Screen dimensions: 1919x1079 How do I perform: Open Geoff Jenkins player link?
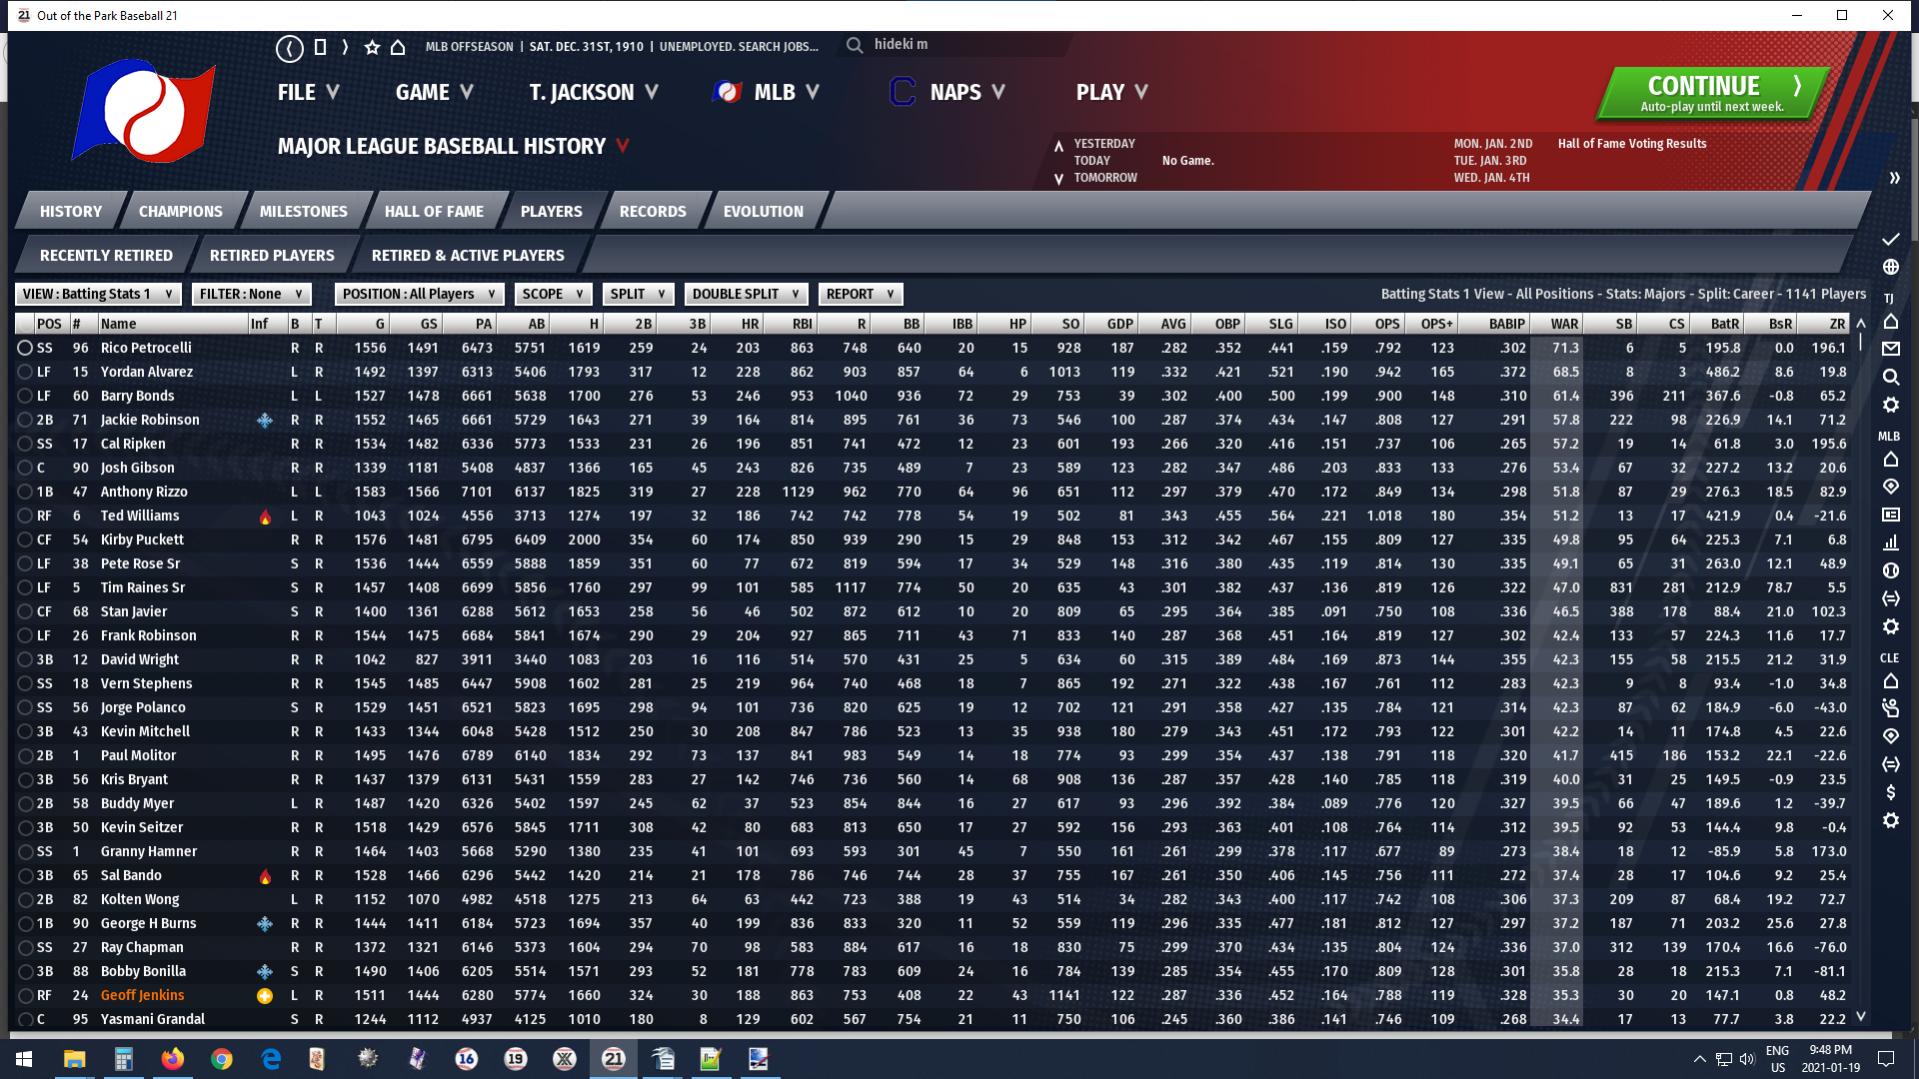tap(142, 995)
